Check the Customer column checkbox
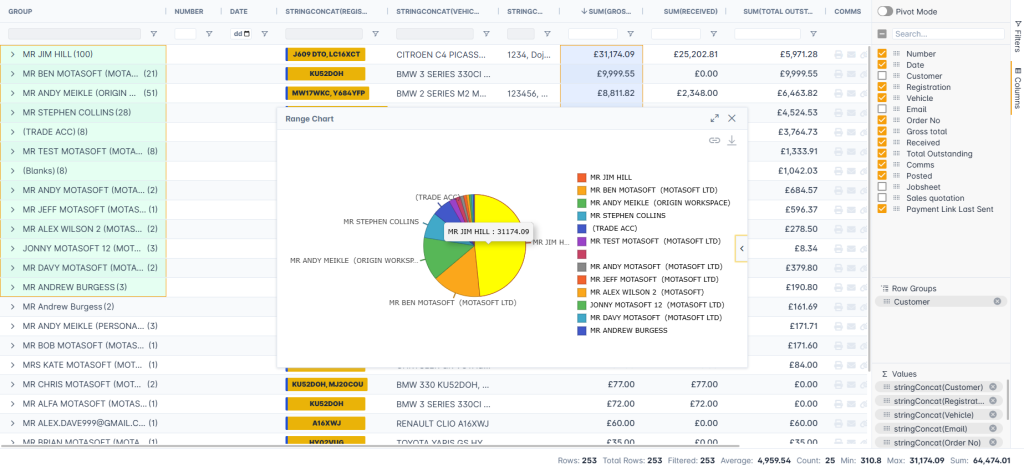The image size is (1024, 471). (x=882, y=76)
